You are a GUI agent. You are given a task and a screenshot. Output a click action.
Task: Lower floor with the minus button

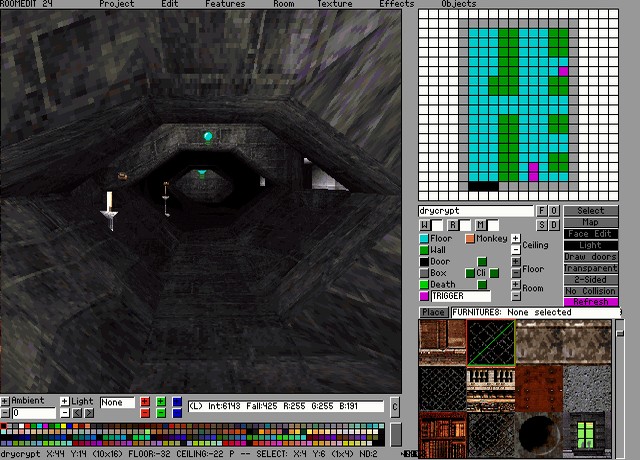click(x=515, y=273)
